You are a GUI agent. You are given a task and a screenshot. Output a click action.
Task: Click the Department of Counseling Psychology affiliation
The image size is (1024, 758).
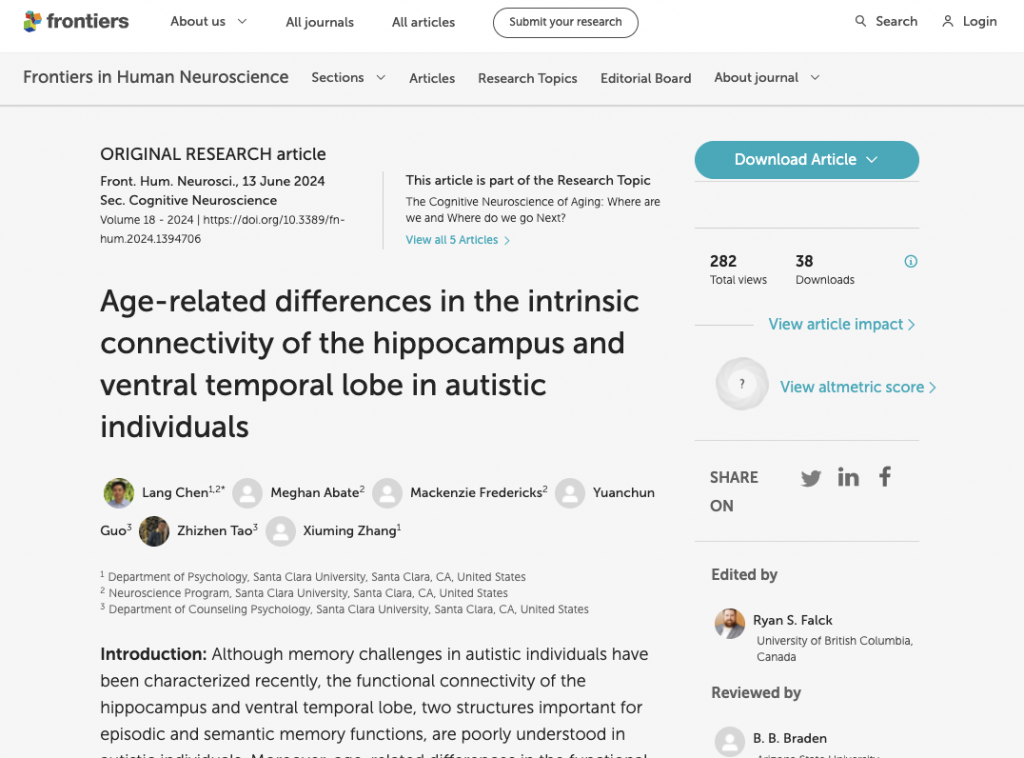pyautogui.click(x=344, y=609)
